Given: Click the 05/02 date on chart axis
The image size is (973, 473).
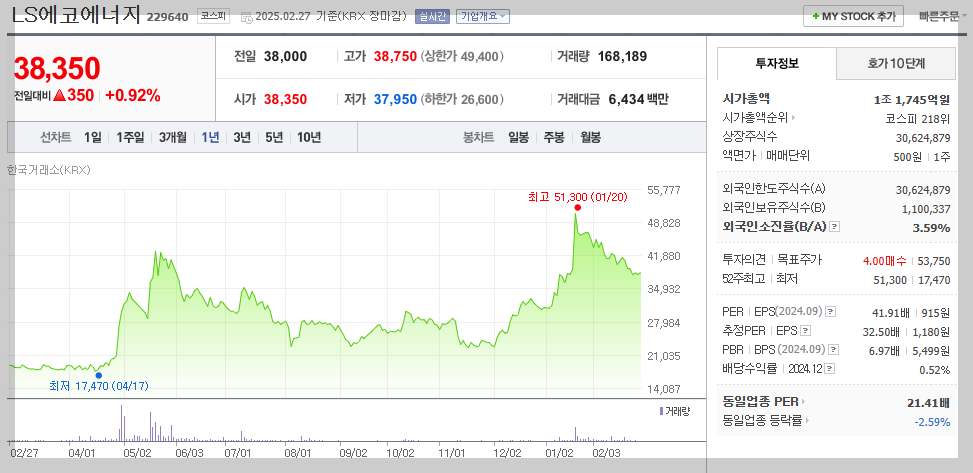Looking at the screenshot, I should 138,453.
